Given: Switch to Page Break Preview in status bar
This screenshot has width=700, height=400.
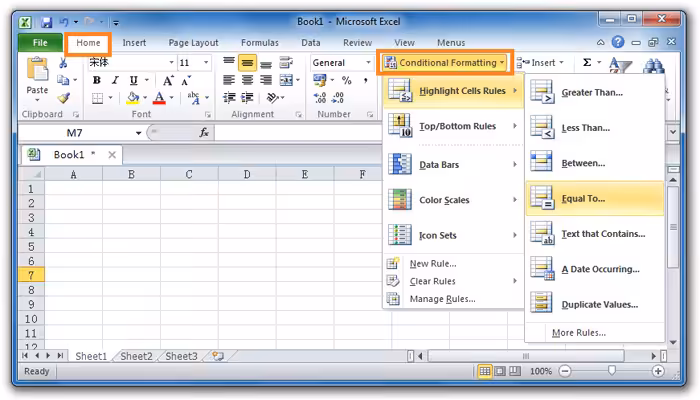Looking at the screenshot, I should [515, 371].
